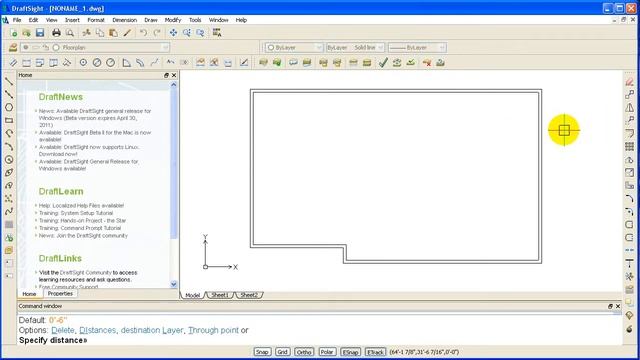Click the green checkmark toolbar icon
The image size is (640, 360).
tap(383, 62)
